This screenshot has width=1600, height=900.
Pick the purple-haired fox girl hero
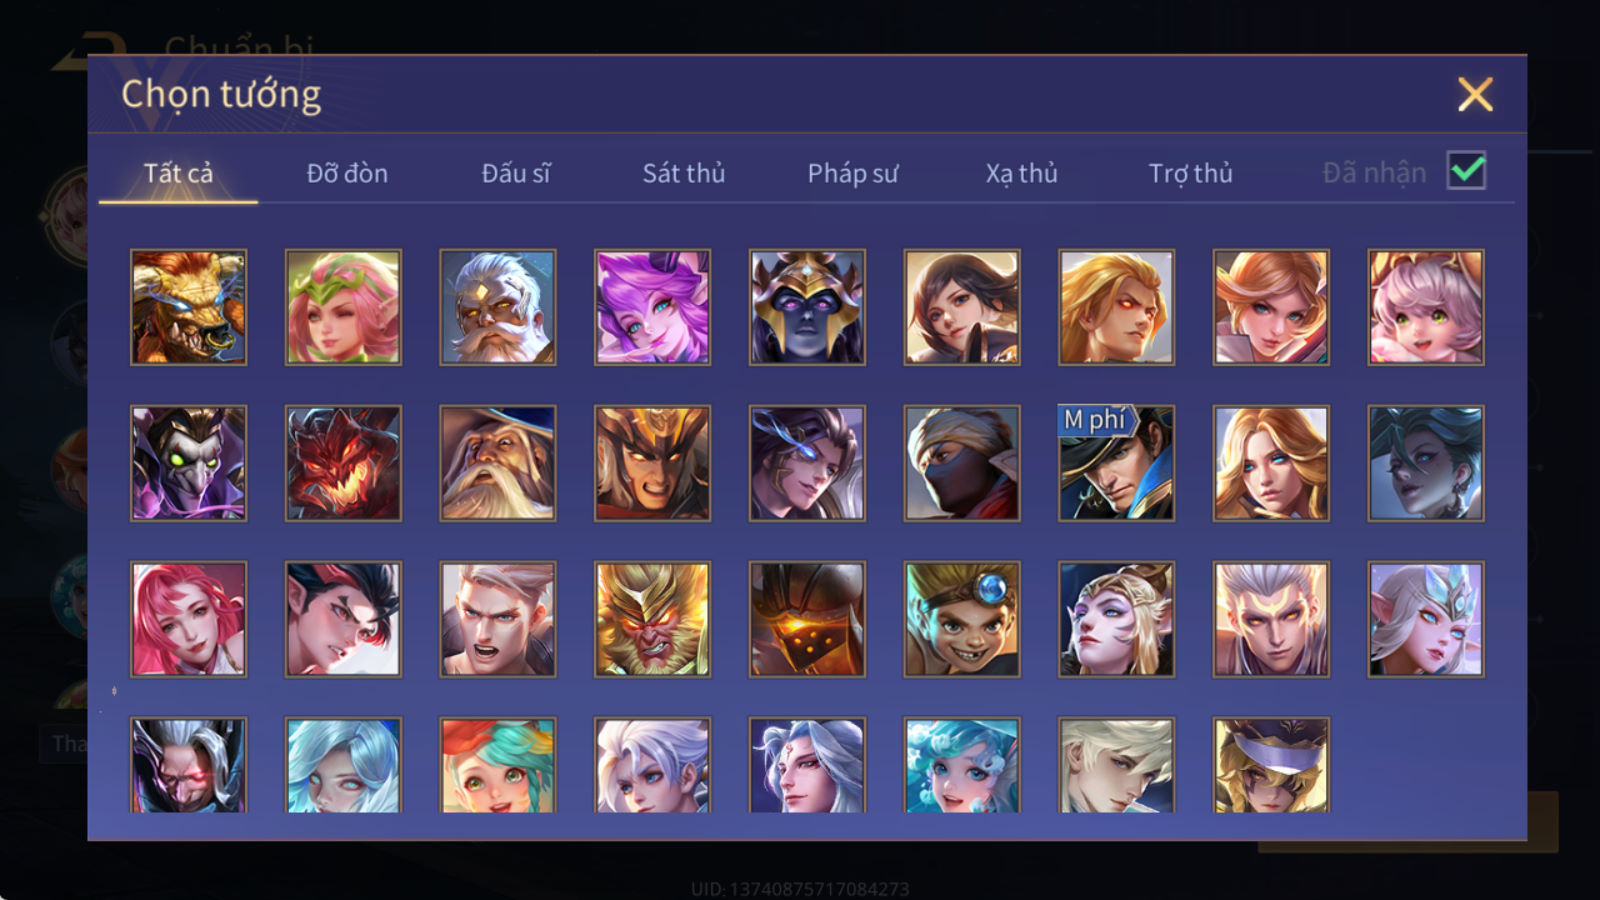coord(652,307)
